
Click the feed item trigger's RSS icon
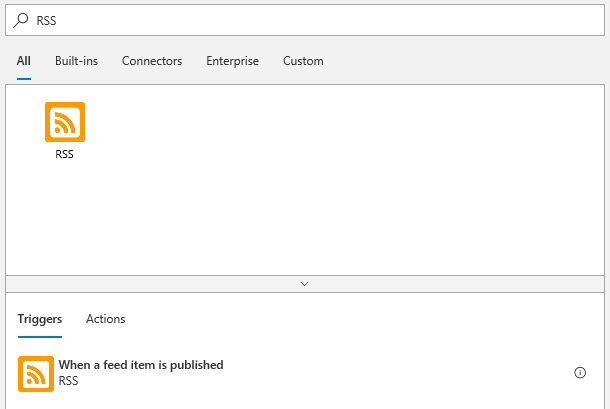click(x=36, y=374)
